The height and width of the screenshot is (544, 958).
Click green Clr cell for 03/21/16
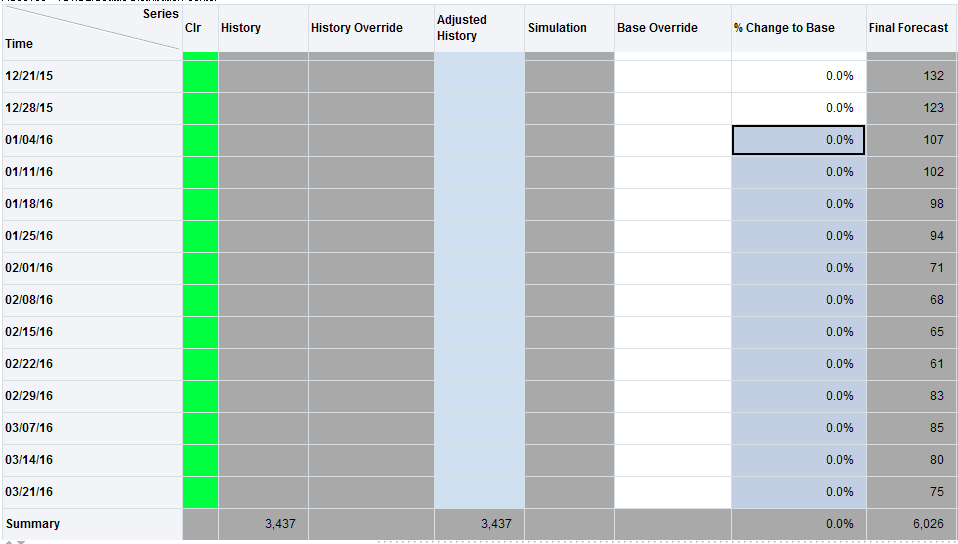(200, 492)
